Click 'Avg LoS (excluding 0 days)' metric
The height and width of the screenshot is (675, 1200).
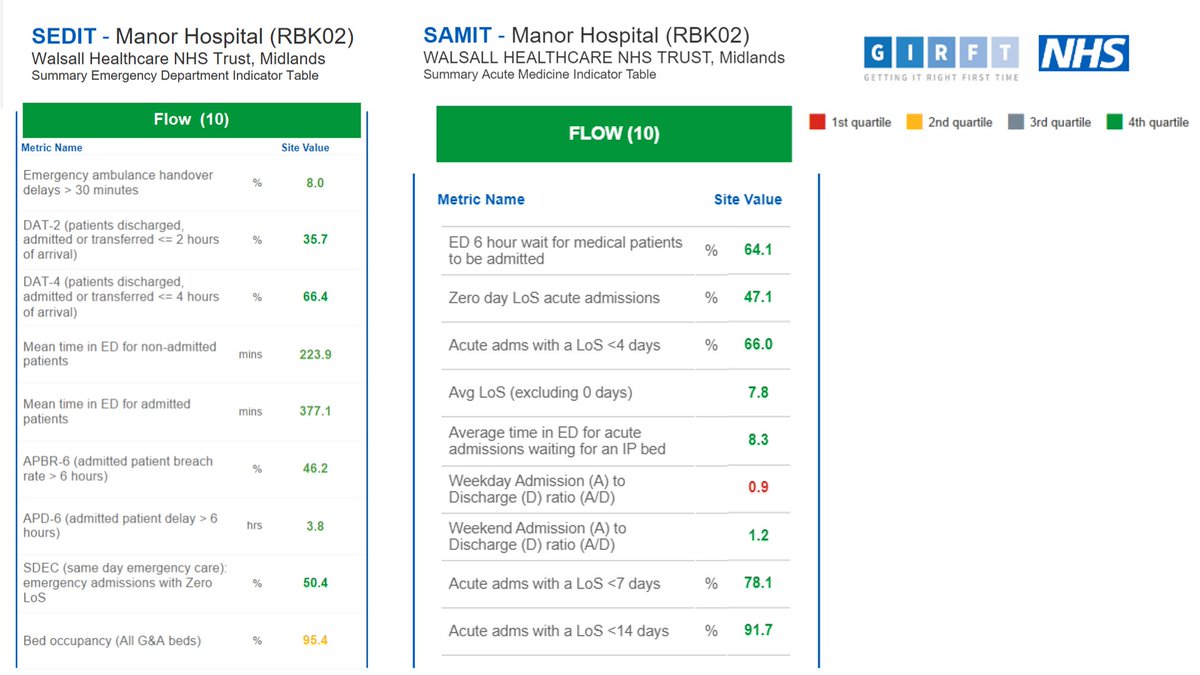540,393
